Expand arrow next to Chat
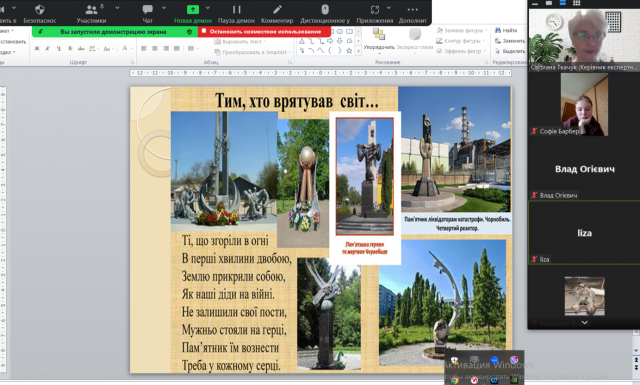640x385 pixels. (164, 8)
